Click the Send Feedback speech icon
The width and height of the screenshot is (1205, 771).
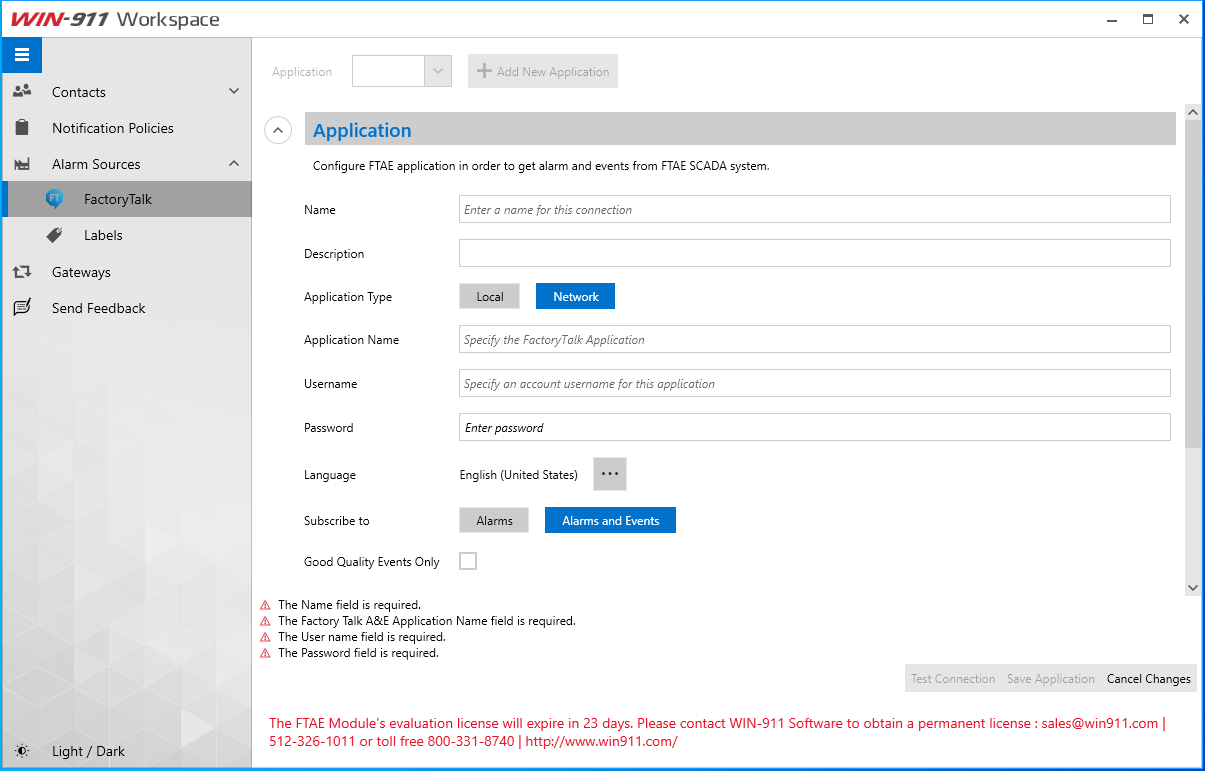(x=22, y=308)
